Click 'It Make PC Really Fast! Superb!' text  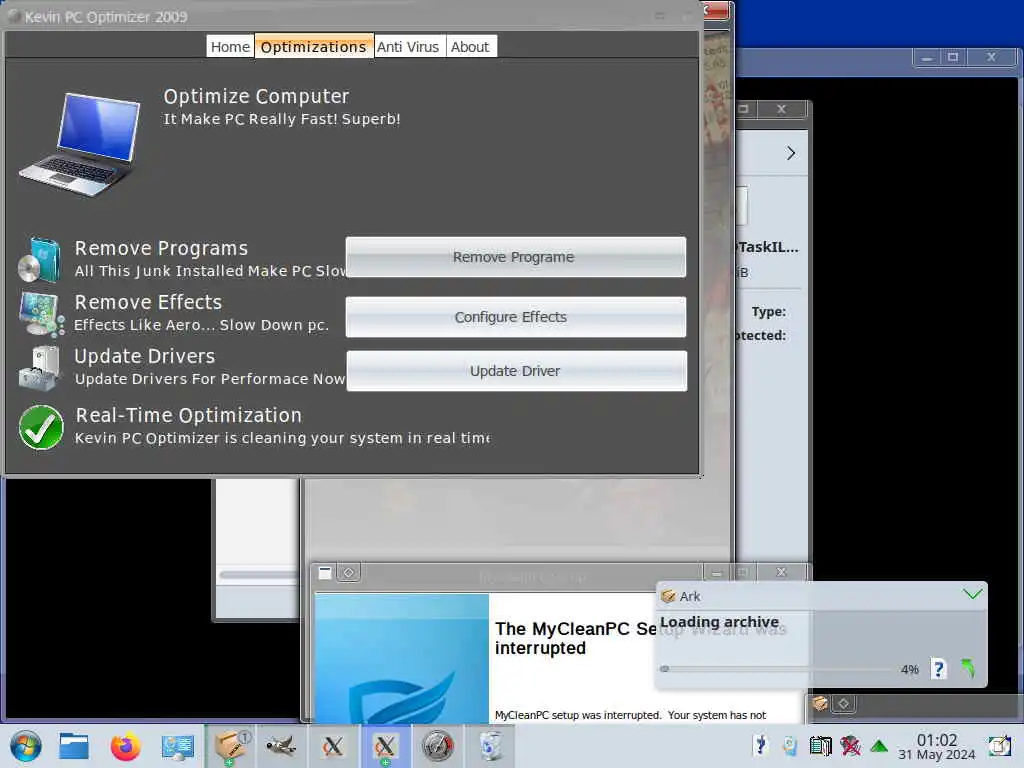(281, 119)
